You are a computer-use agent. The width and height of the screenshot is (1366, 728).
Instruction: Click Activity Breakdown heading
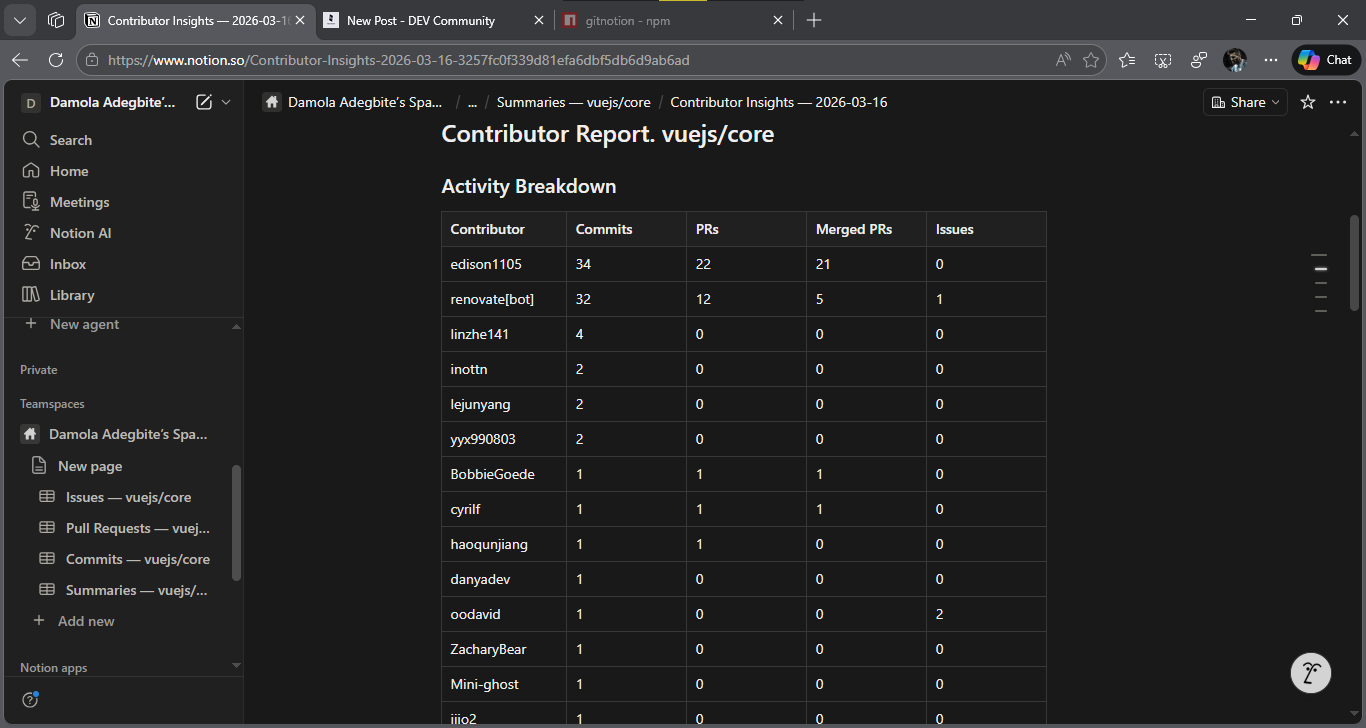[x=529, y=186]
